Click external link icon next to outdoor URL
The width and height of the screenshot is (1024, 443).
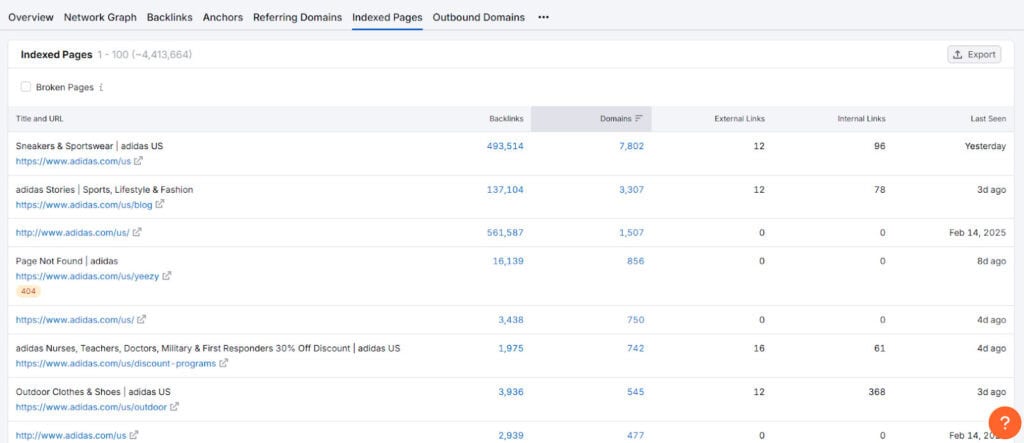click(174, 407)
